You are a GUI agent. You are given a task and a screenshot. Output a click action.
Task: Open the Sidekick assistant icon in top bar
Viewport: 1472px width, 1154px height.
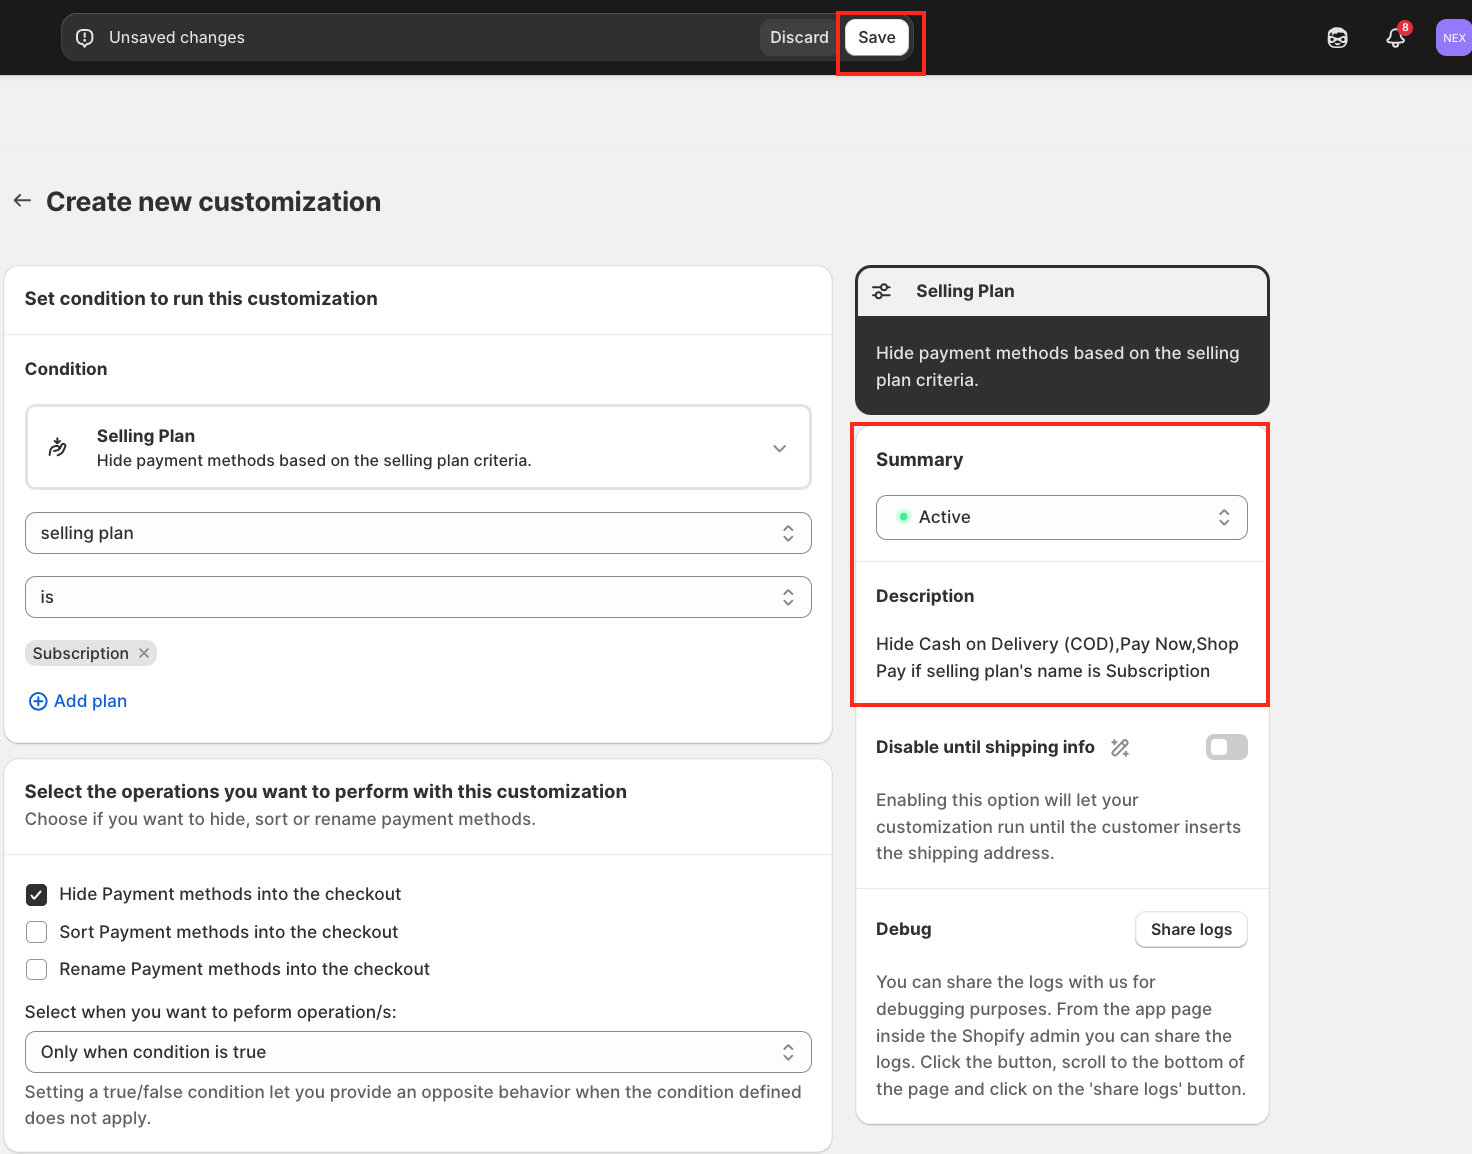[1337, 38]
